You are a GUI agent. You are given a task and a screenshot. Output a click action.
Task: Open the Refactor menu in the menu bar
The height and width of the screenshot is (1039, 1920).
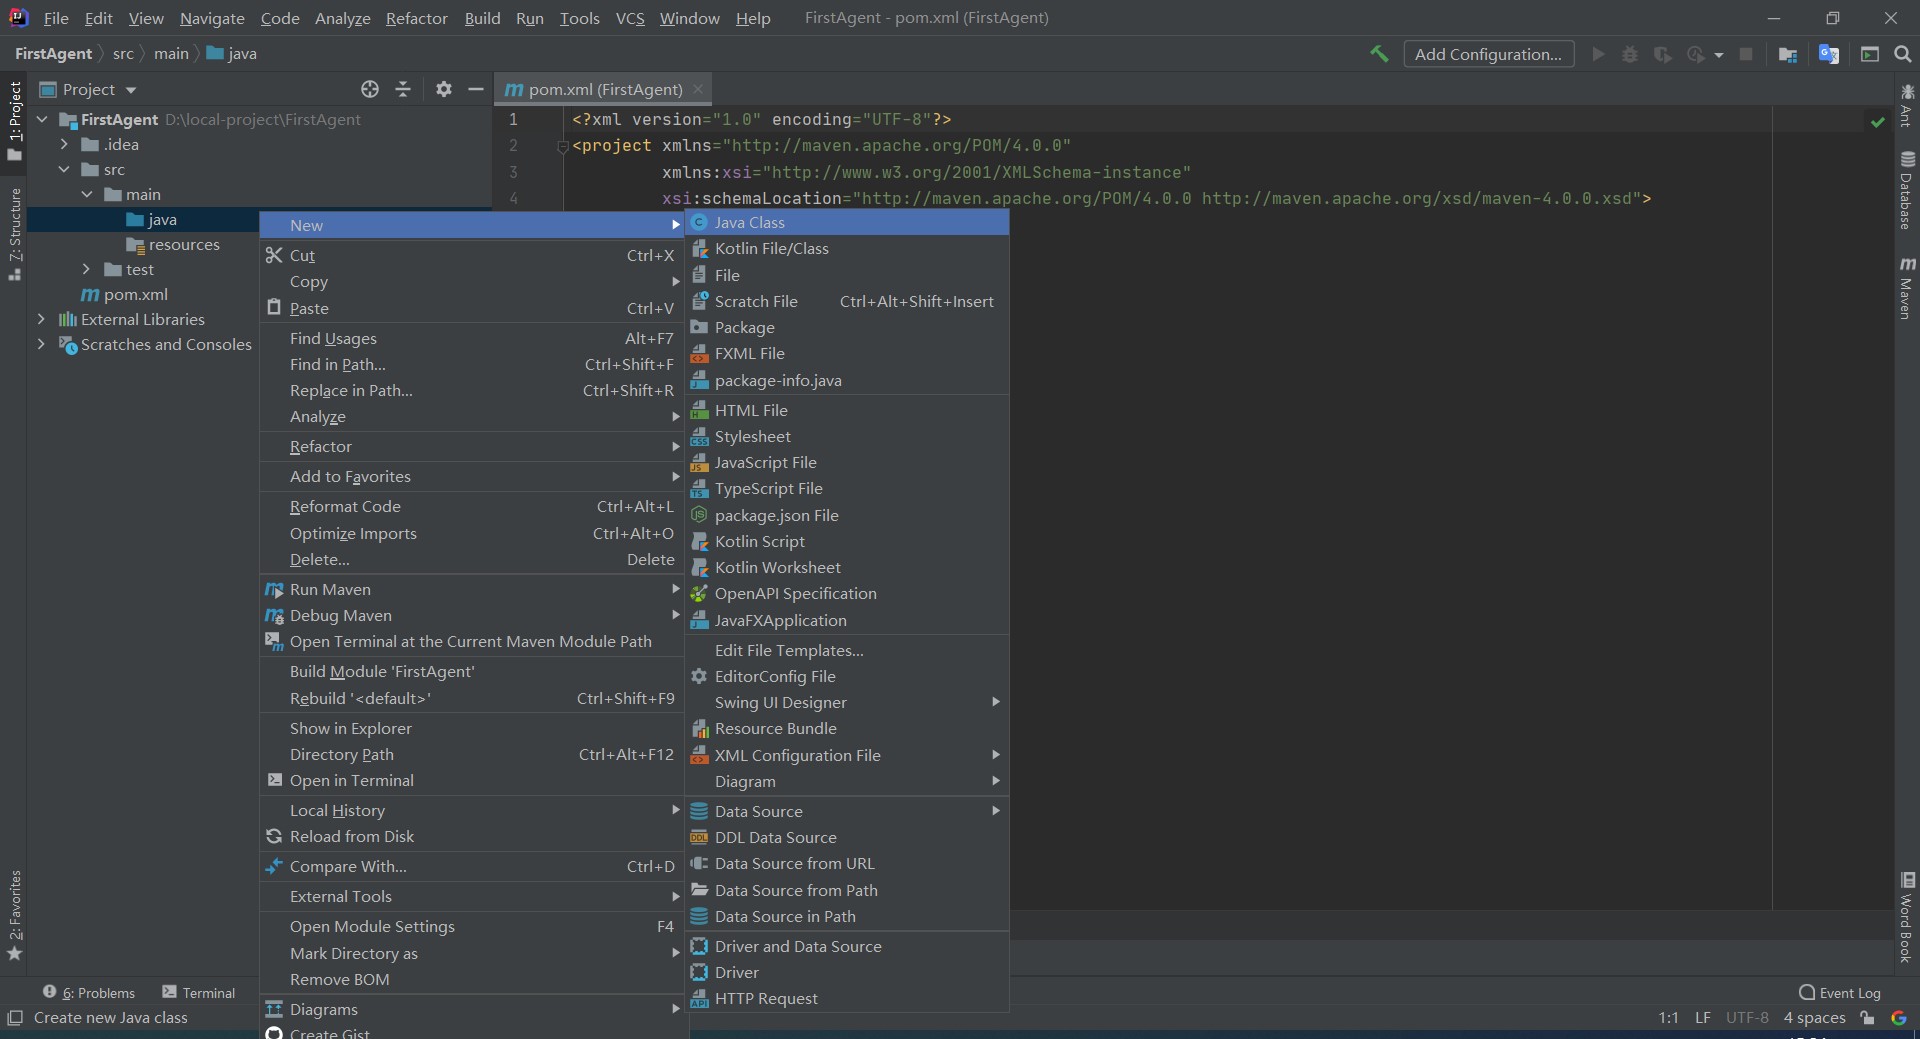coord(416,18)
